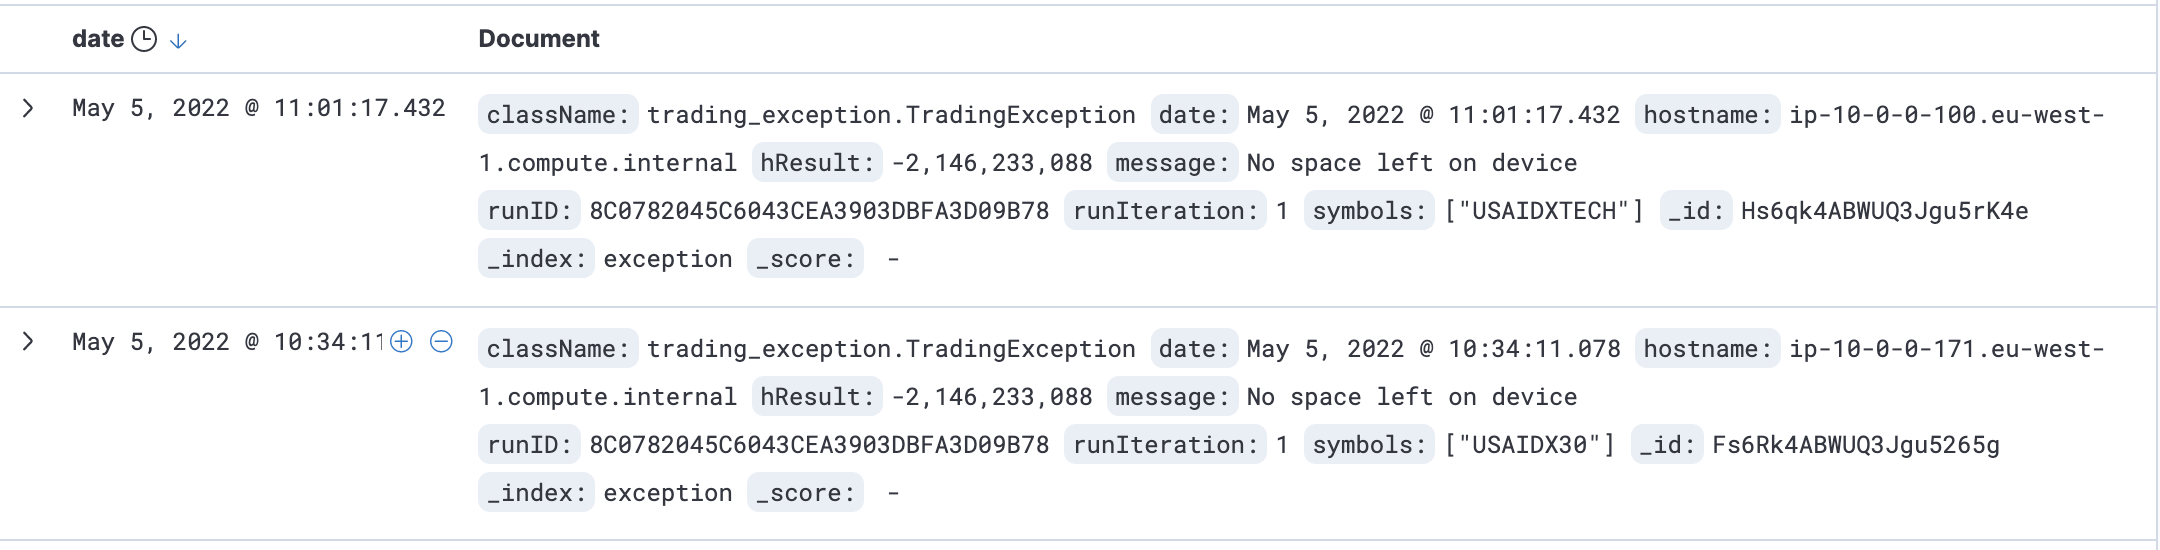
Task: Select the hResult label in first document
Action: [817, 163]
